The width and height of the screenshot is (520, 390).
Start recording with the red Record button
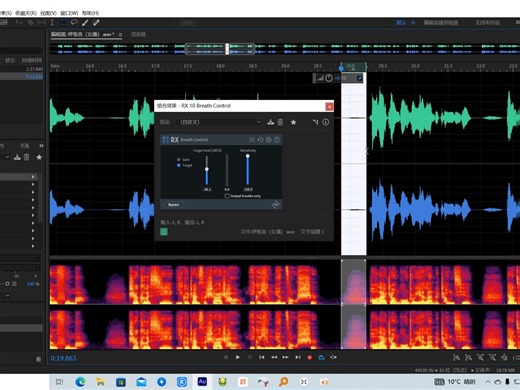point(310,357)
